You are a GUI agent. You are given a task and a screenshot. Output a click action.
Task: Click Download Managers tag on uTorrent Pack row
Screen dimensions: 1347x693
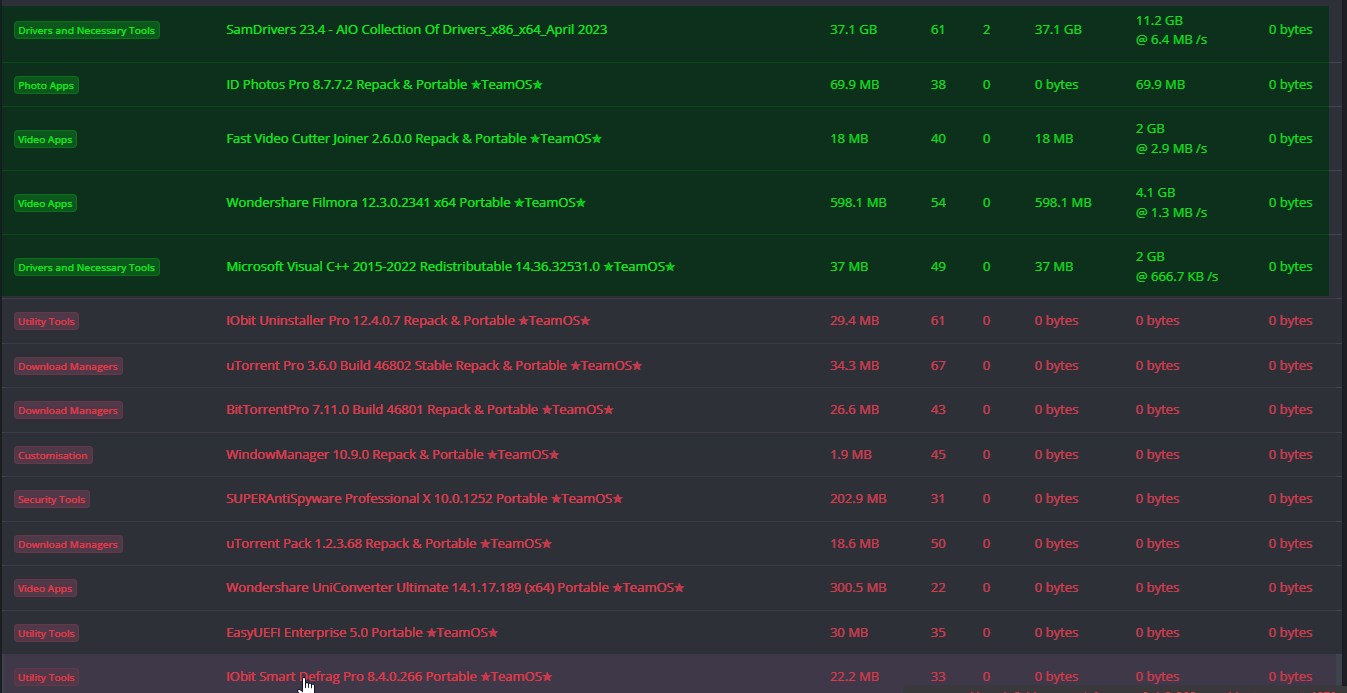[68, 545]
